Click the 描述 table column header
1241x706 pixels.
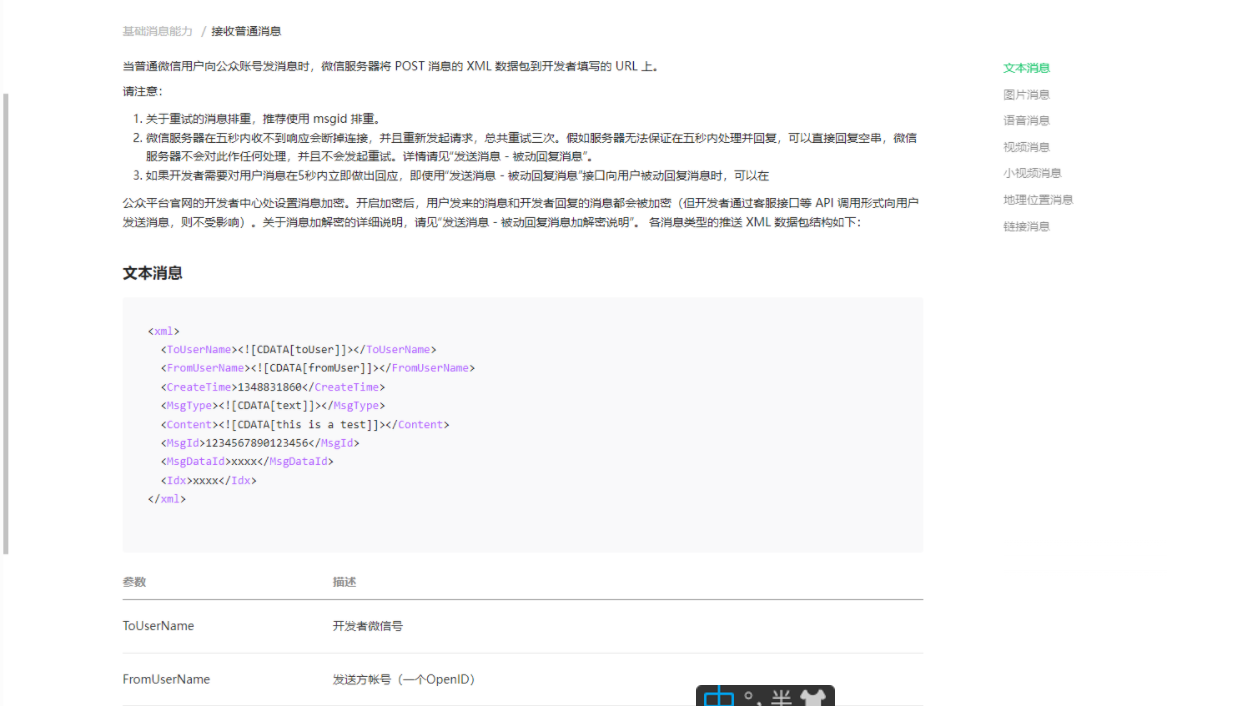click(344, 581)
